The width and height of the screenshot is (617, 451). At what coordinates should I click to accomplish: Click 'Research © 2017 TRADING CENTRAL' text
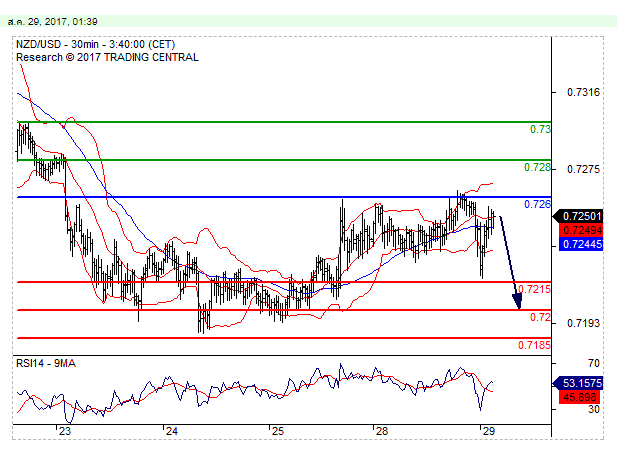tap(107, 57)
